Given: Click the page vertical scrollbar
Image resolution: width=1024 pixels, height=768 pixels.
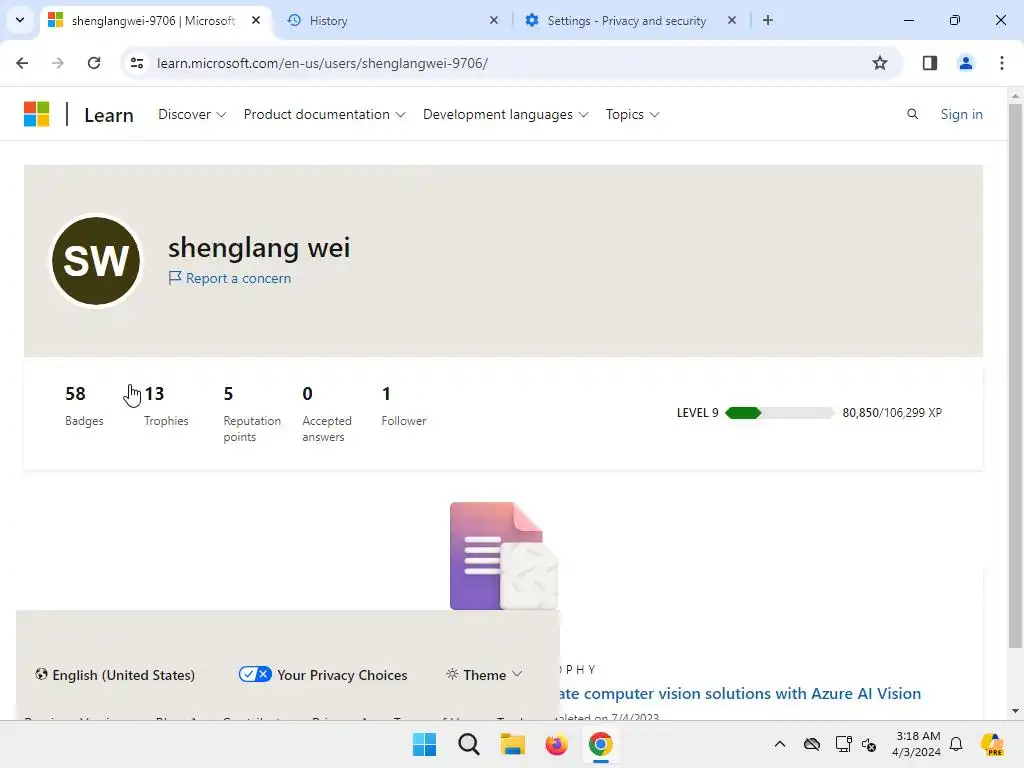Looking at the screenshot, I should pos(1015,376).
